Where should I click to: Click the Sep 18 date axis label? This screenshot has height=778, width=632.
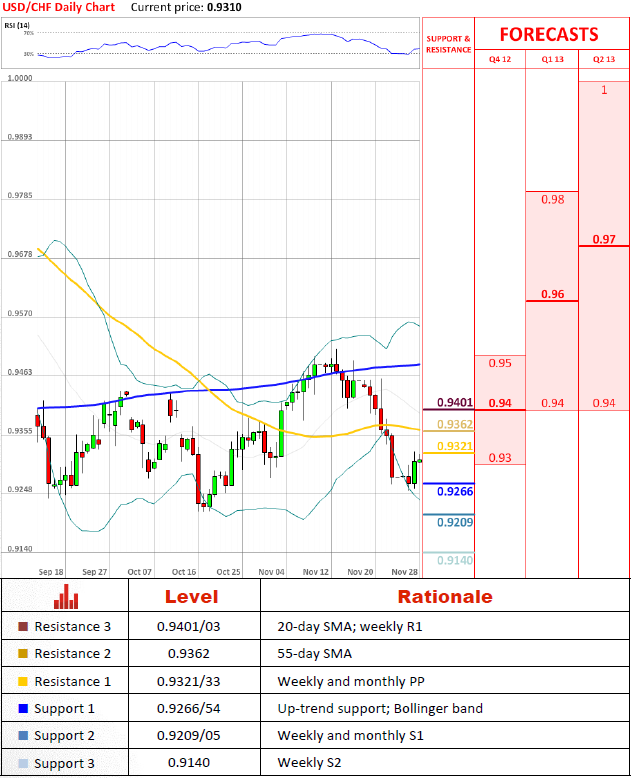tap(51, 572)
